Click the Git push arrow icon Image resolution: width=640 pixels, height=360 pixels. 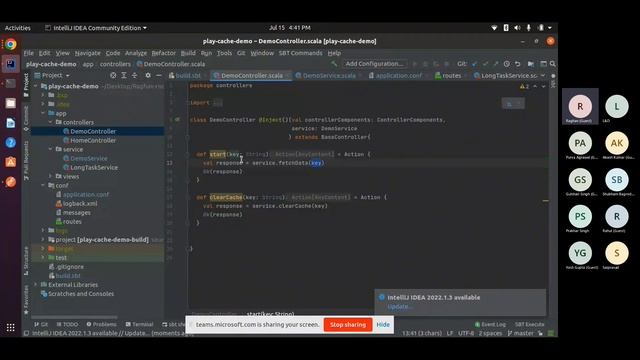click(496, 64)
